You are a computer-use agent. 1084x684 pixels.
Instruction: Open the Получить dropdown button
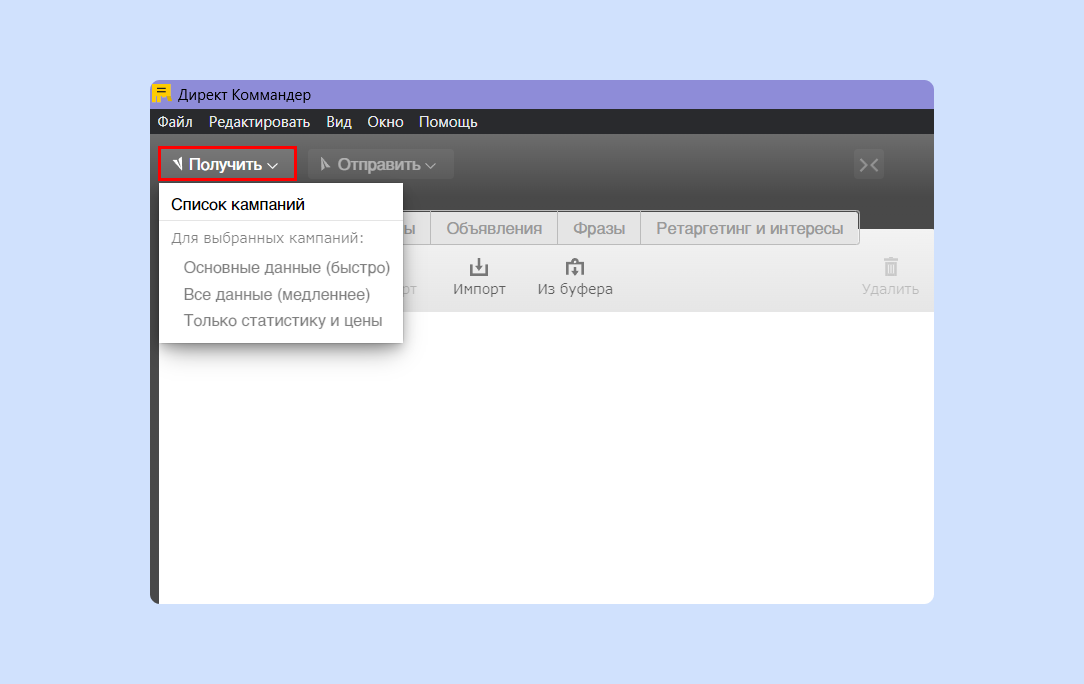coord(227,165)
